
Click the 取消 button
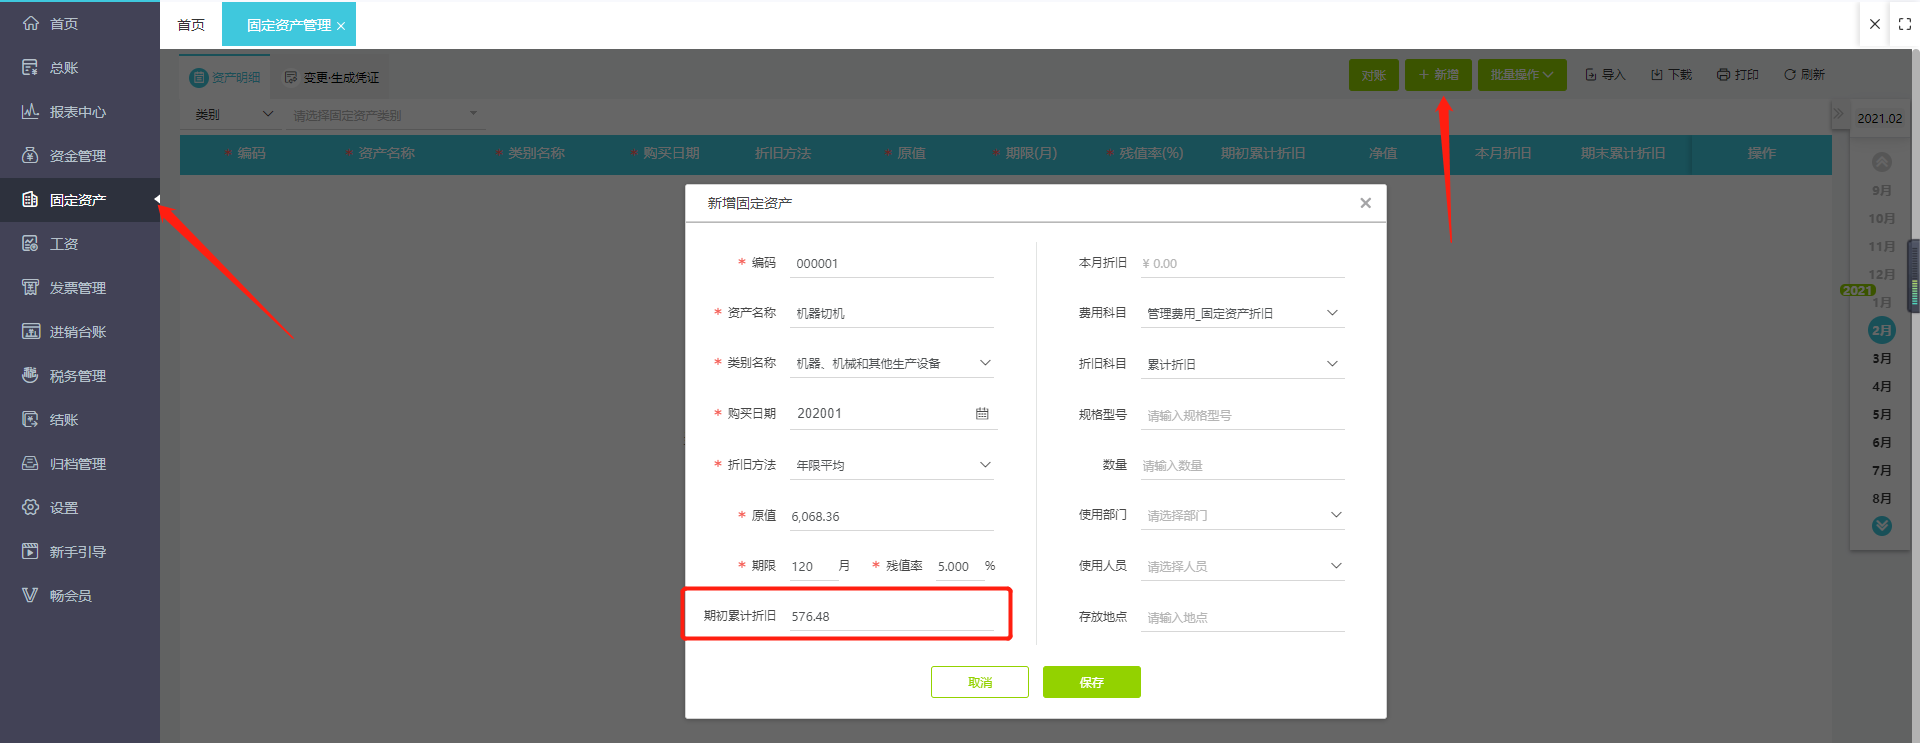[x=980, y=682]
